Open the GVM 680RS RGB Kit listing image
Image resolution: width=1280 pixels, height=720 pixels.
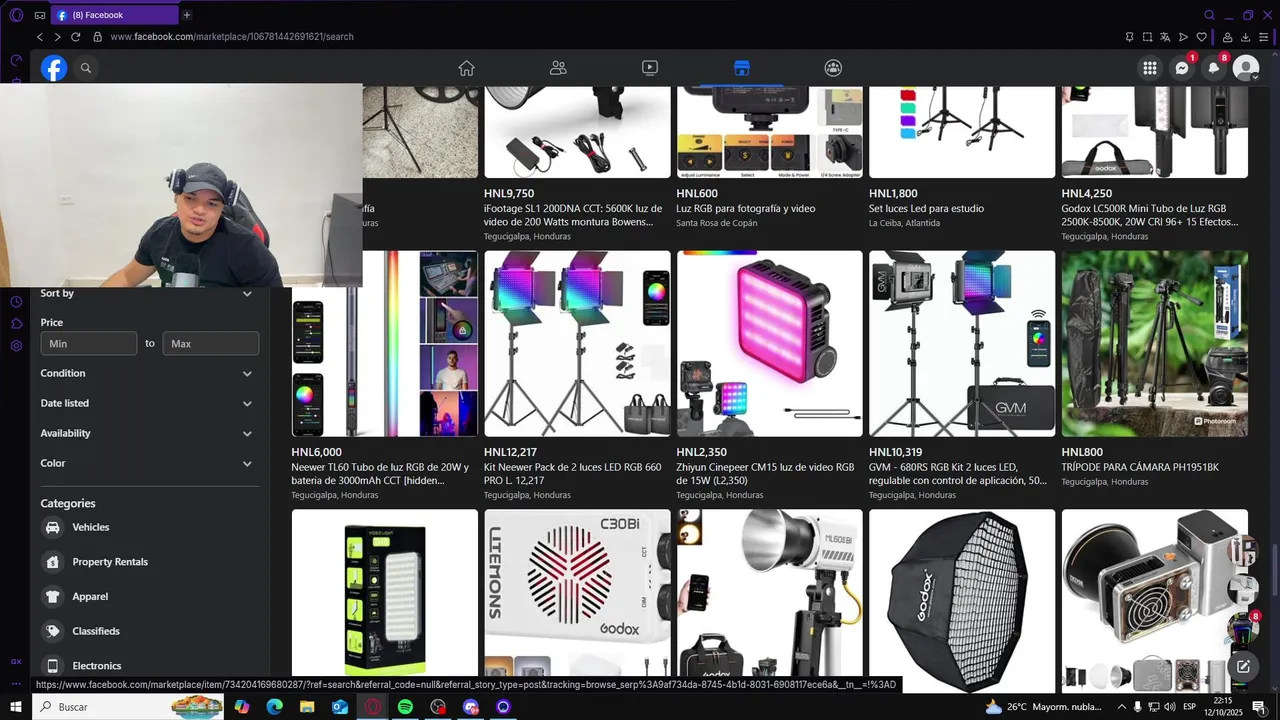pyautogui.click(x=962, y=343)
